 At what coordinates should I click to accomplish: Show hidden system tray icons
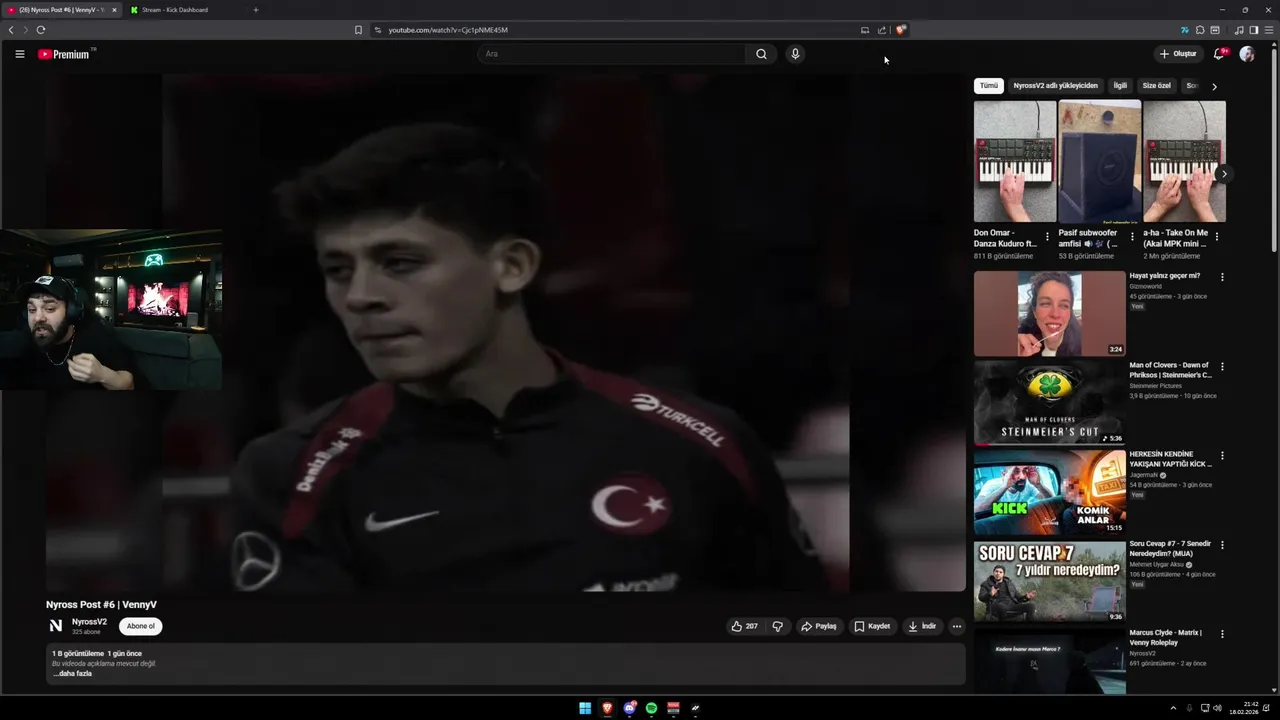(x=1173, y=708)
